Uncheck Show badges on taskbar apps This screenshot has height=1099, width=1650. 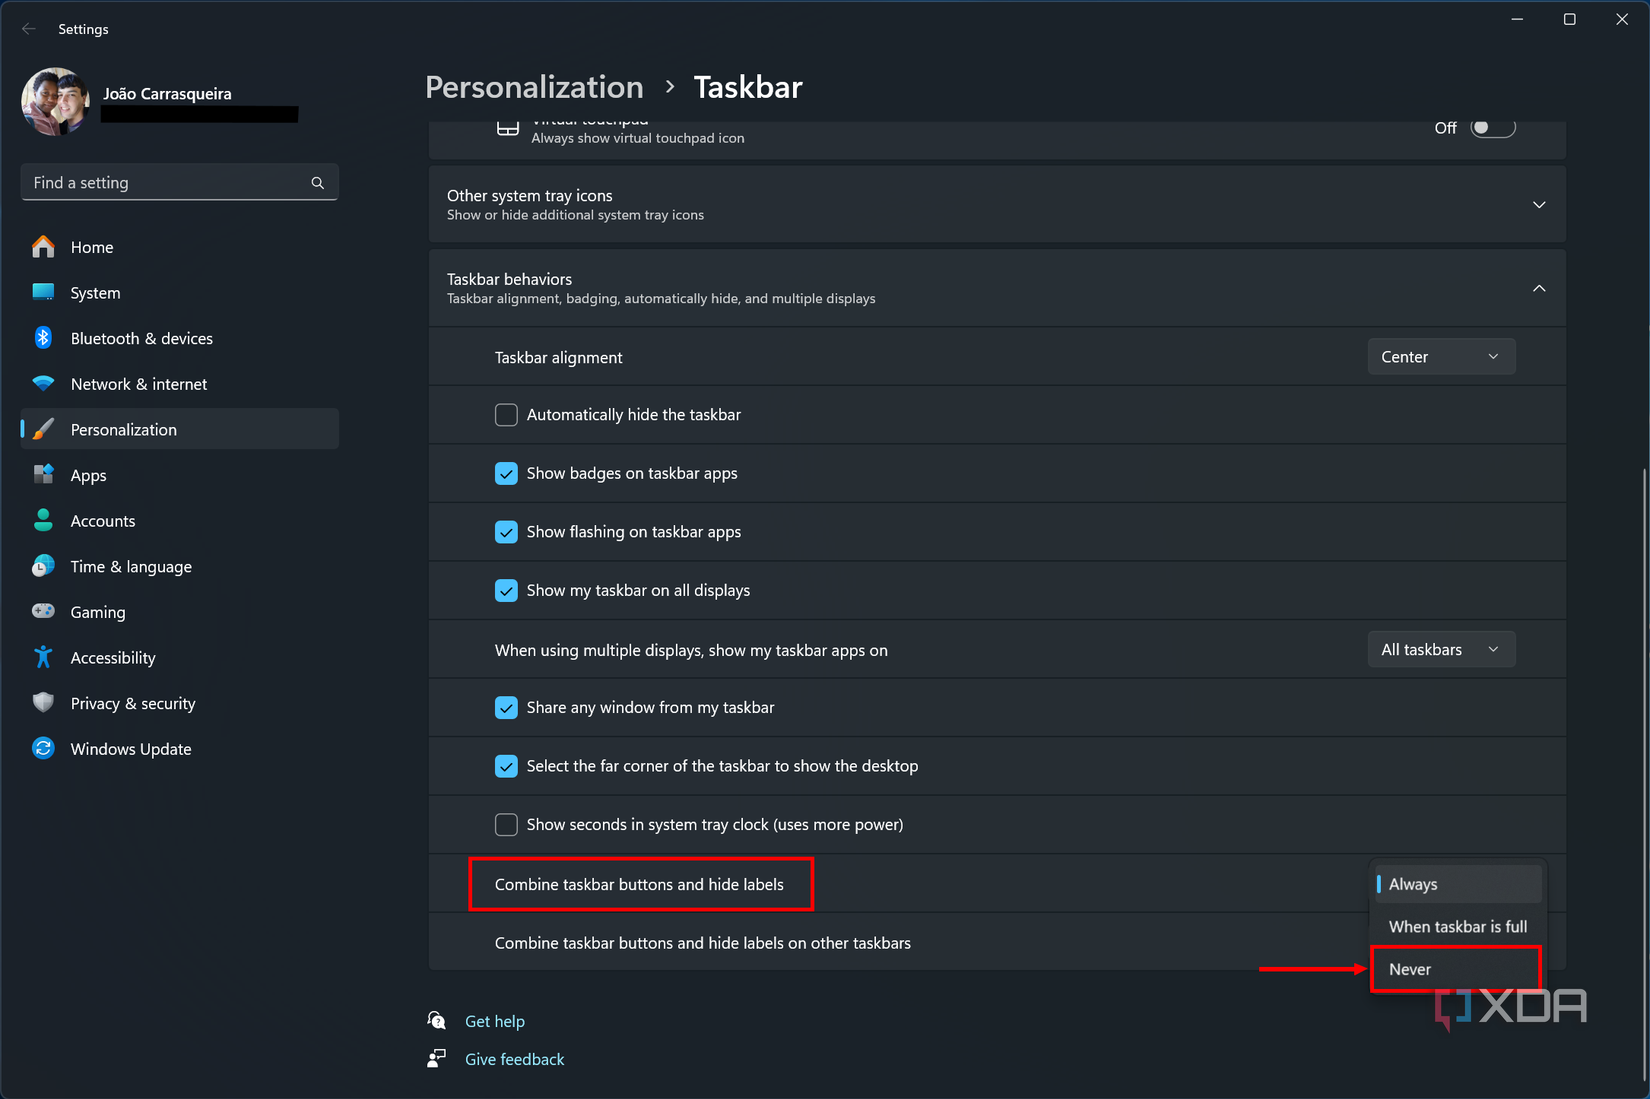click(507, 473)
